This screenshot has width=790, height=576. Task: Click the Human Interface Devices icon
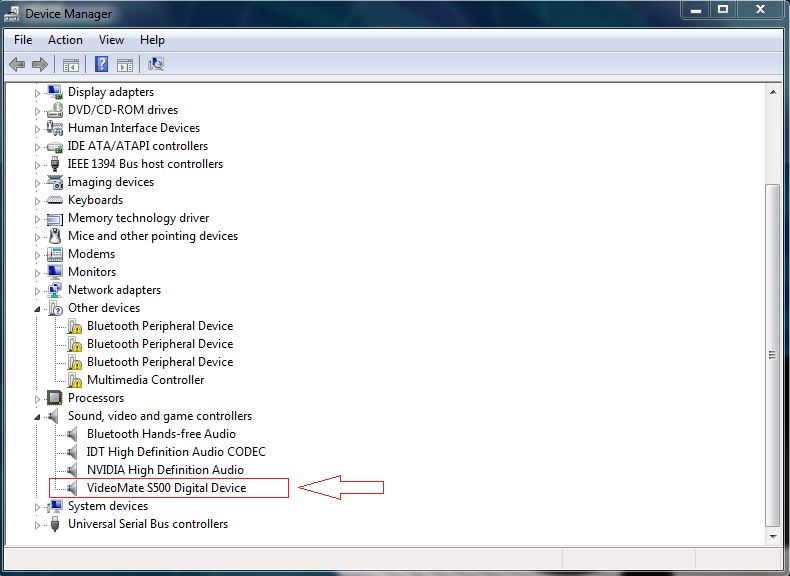[54, 127]
